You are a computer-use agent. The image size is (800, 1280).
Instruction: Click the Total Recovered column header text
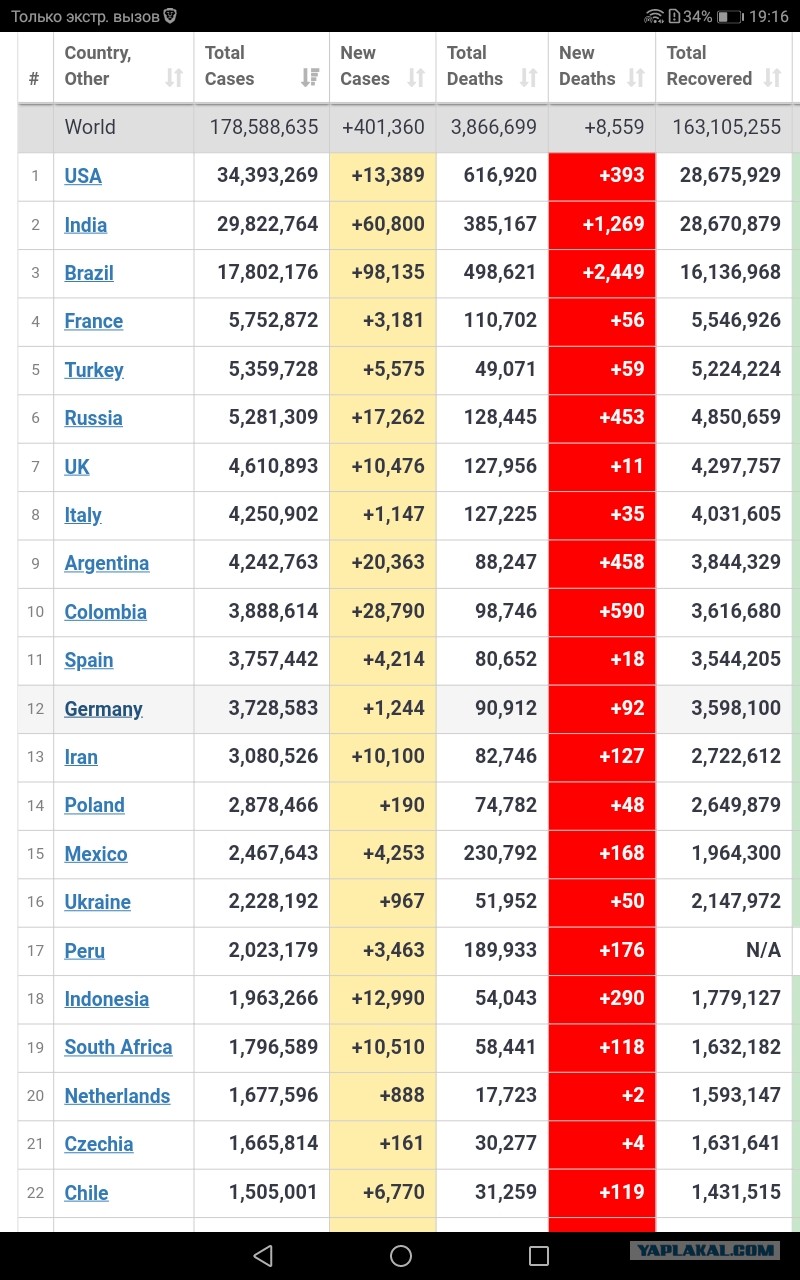click(x=709, y=66)
